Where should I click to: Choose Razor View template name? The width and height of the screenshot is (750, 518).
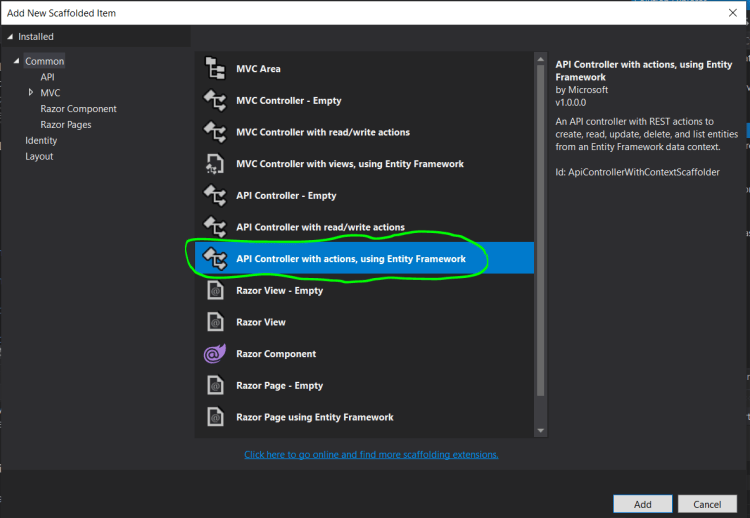click(261, 322)
